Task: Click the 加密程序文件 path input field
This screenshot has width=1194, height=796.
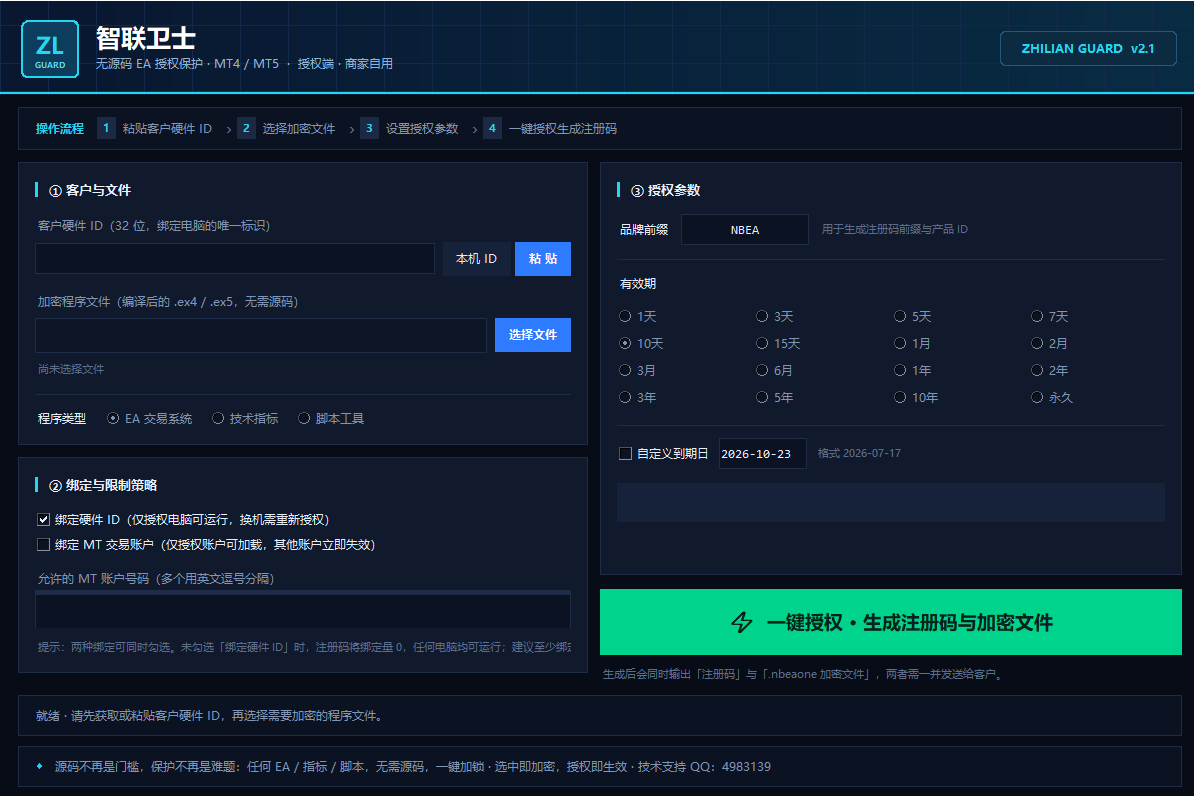Action: [x=261, y=335]
